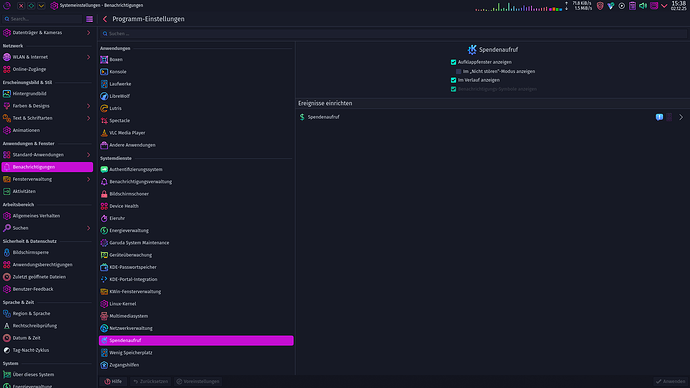
Task: Open Andere Anwendungen entry
Action: 196,145
